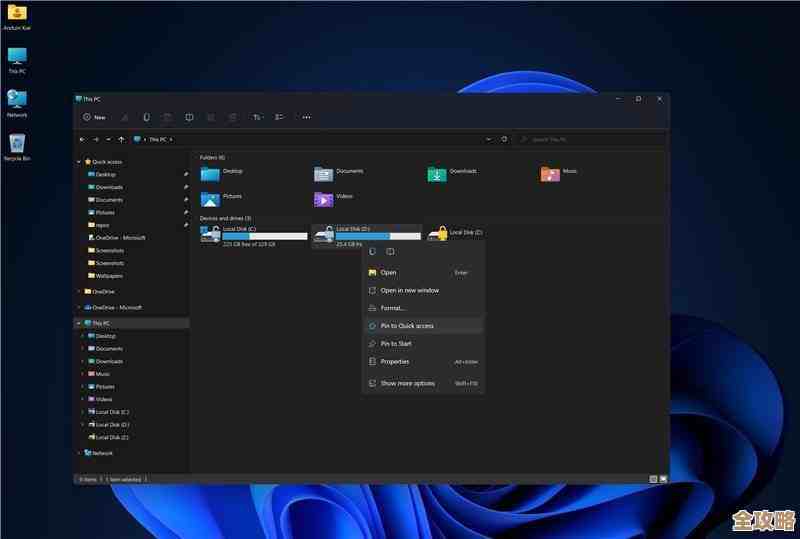Click the Local Disk (C:) storage usage bar
This screenshot has height=539, width=800.
(264, 236)
